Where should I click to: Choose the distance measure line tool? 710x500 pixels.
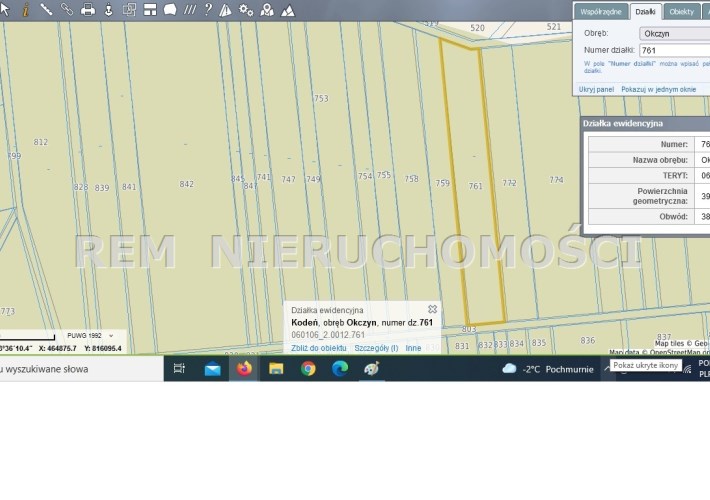(46, 10)
